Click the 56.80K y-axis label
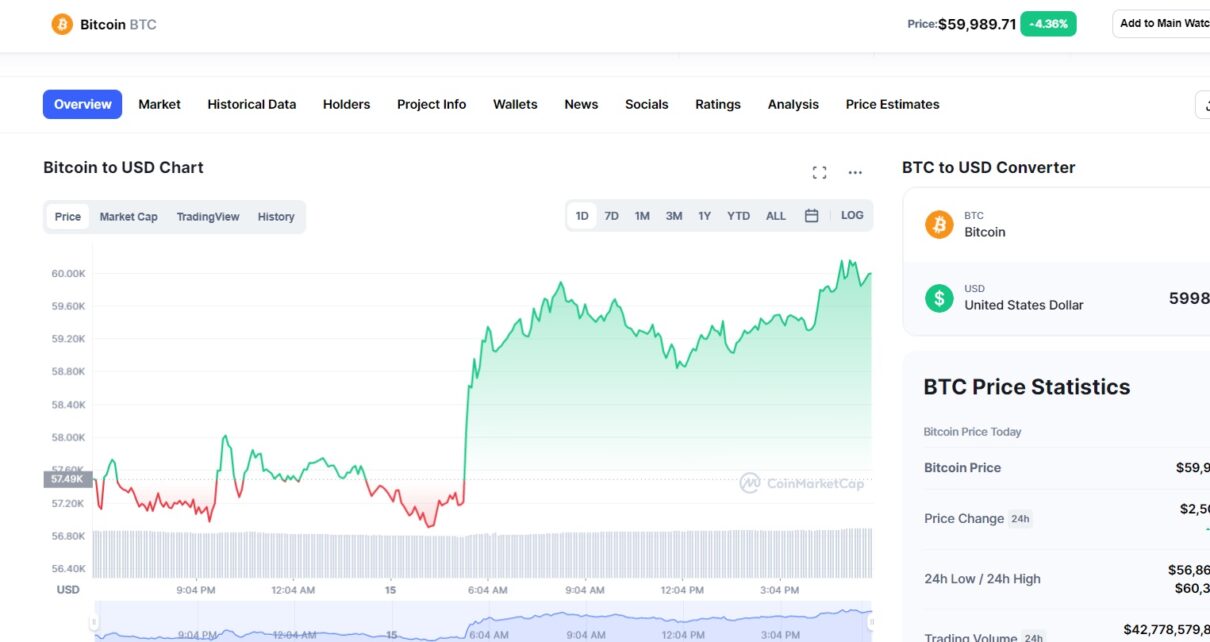1210x642 pixels. (68, 536)
